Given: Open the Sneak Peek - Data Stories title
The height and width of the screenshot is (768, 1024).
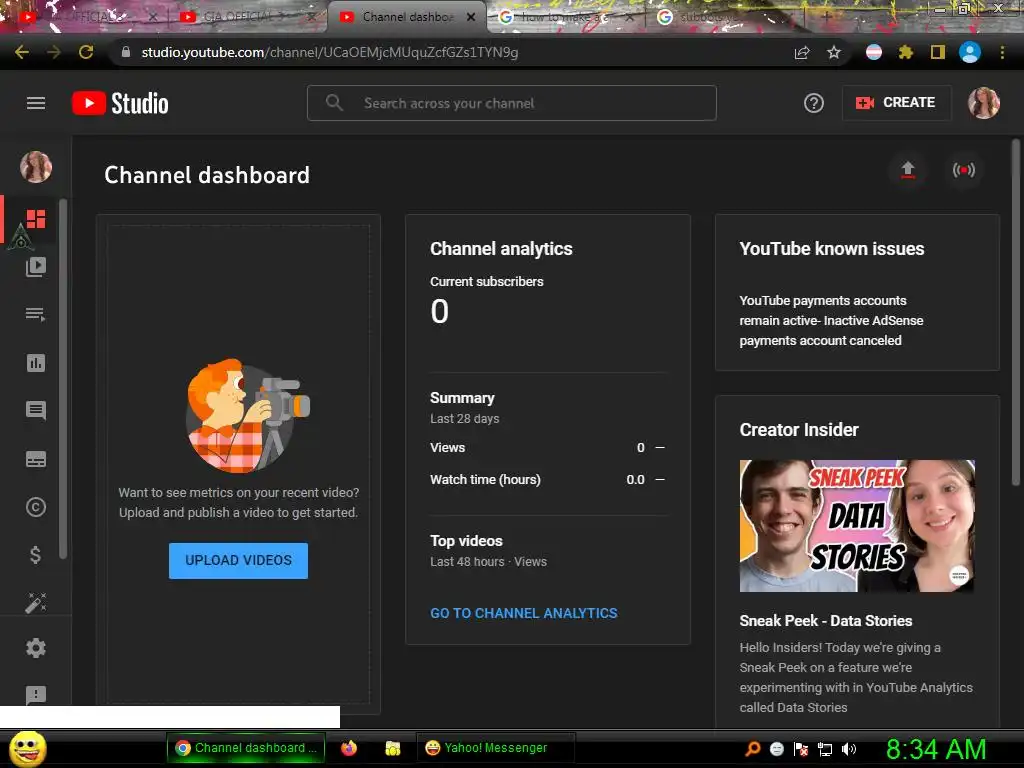Looking at the screenshot, I should click(x=825, y=620).
